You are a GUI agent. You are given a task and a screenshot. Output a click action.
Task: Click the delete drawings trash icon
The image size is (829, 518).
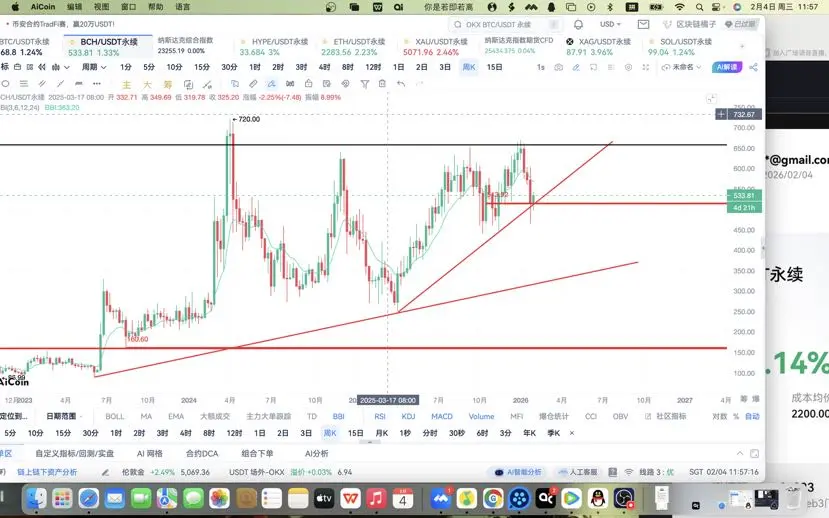[x=382, y=84]
